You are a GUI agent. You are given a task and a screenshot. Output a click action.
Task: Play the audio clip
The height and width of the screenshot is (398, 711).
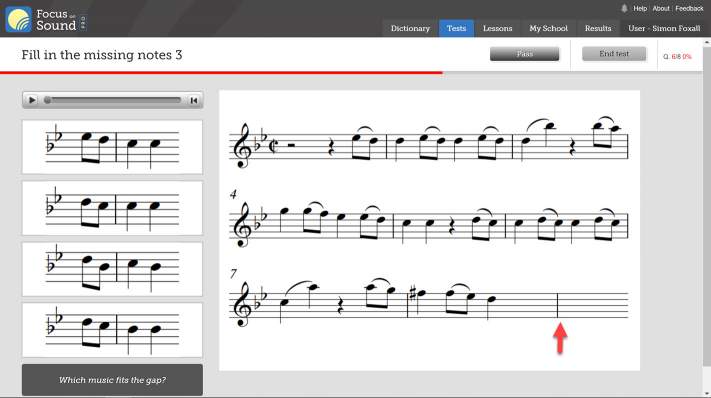32,100
